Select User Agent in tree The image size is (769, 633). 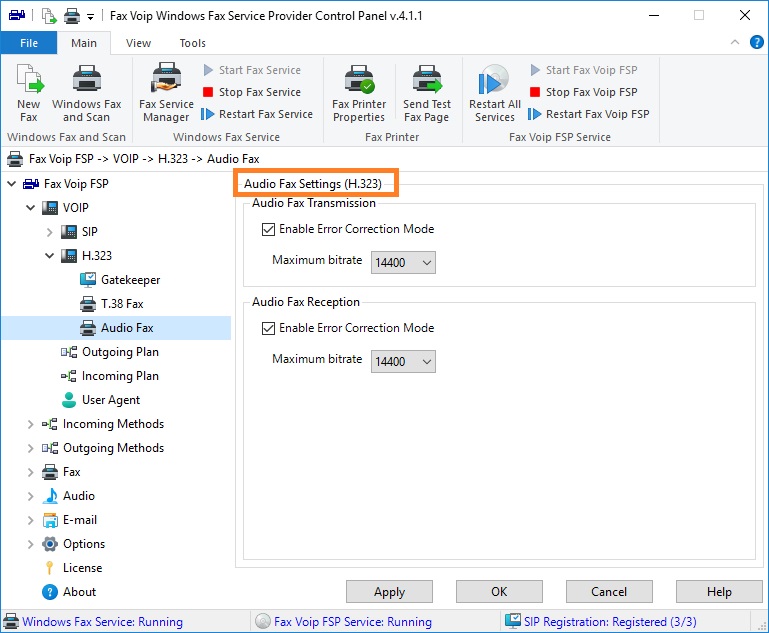(101, 400)
